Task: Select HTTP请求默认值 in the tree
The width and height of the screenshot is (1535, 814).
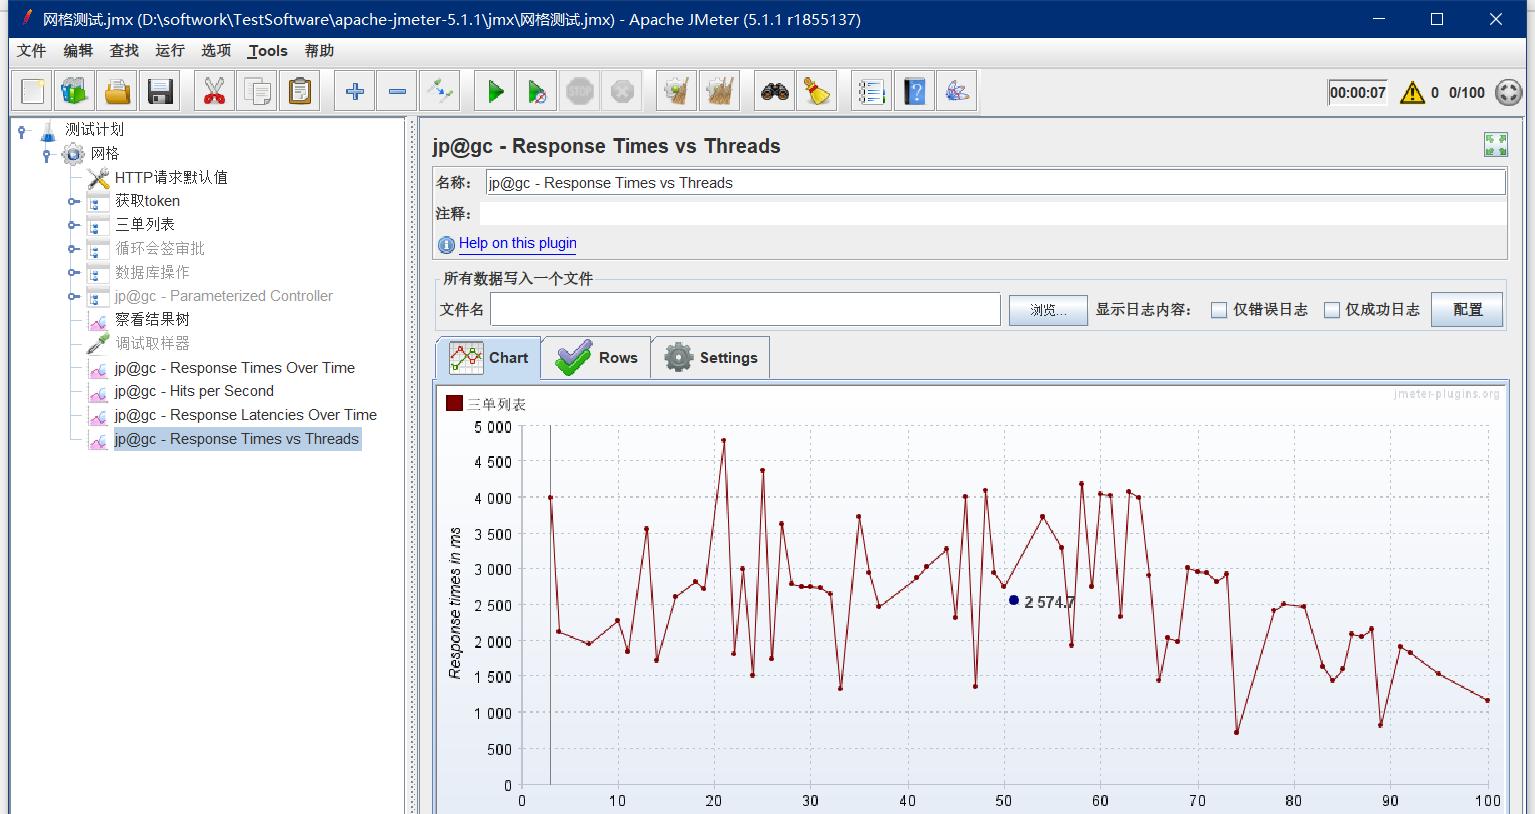Action: click(x=171, y=177)
